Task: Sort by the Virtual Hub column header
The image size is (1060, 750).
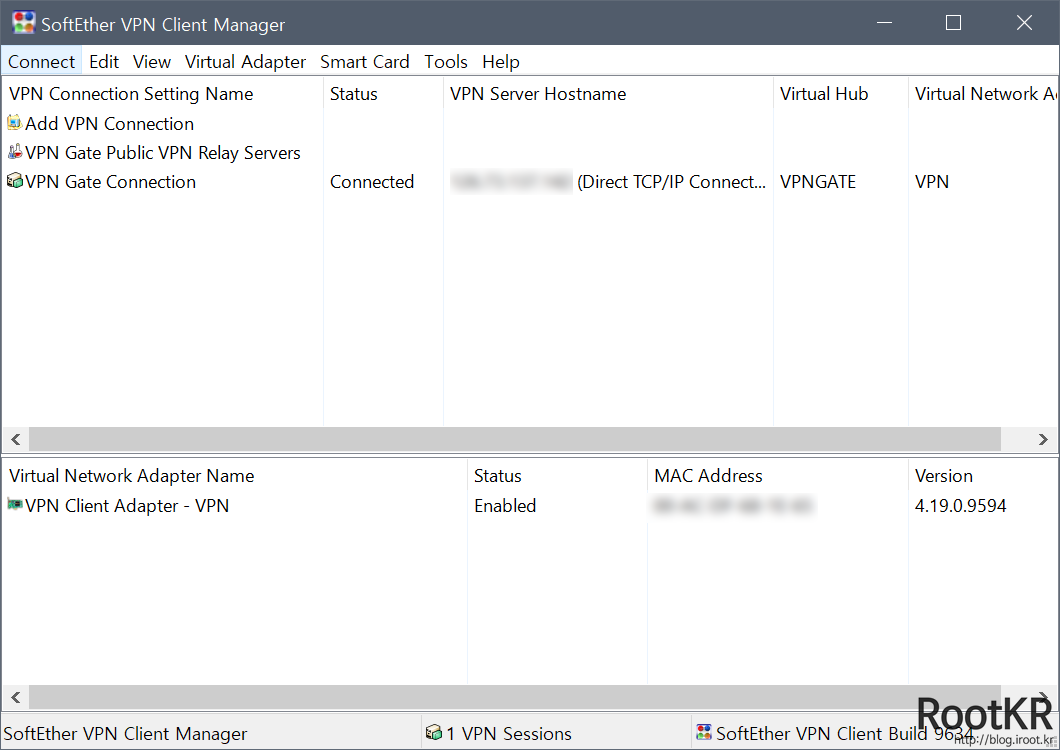Action: point(841,94)
